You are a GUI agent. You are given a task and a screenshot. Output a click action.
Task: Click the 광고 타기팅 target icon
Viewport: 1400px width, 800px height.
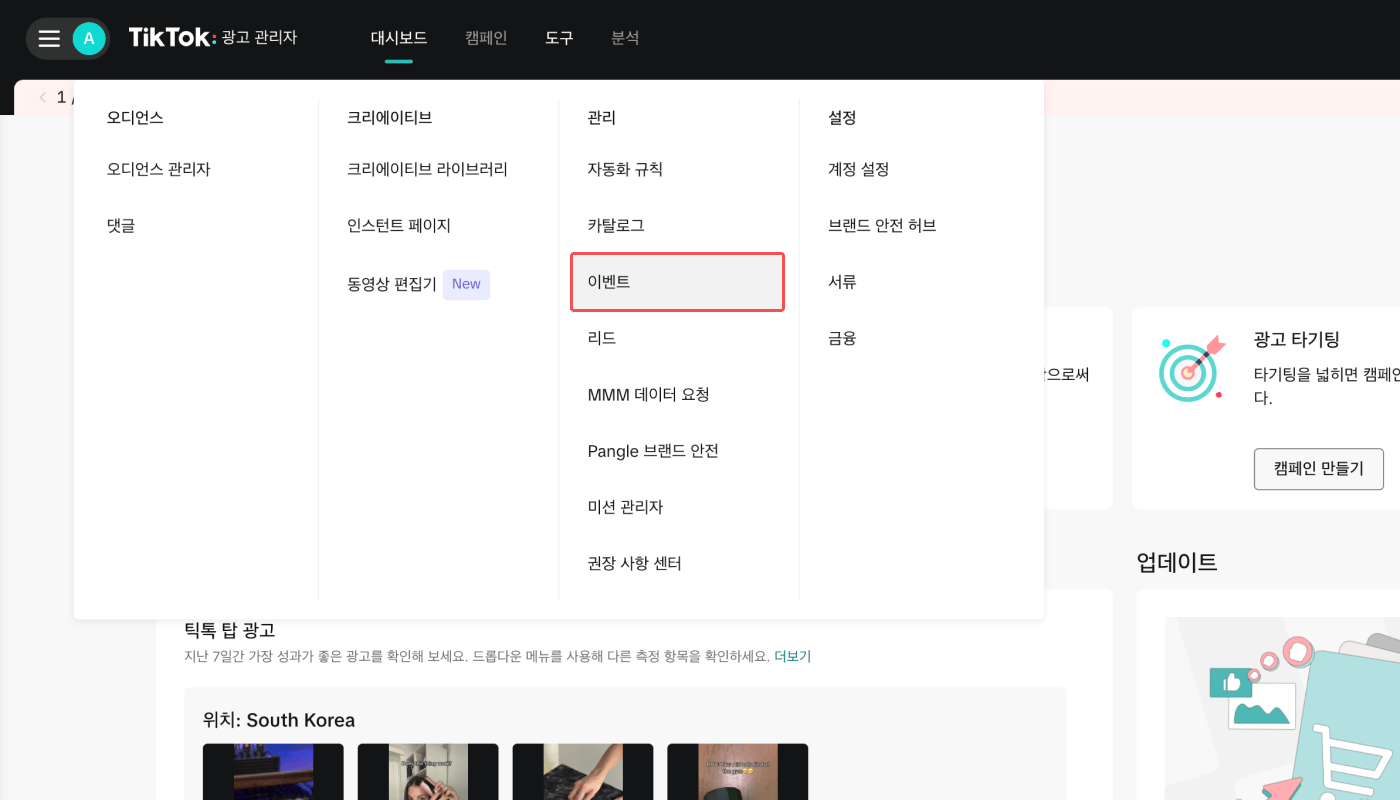[x=1191, y=369]
